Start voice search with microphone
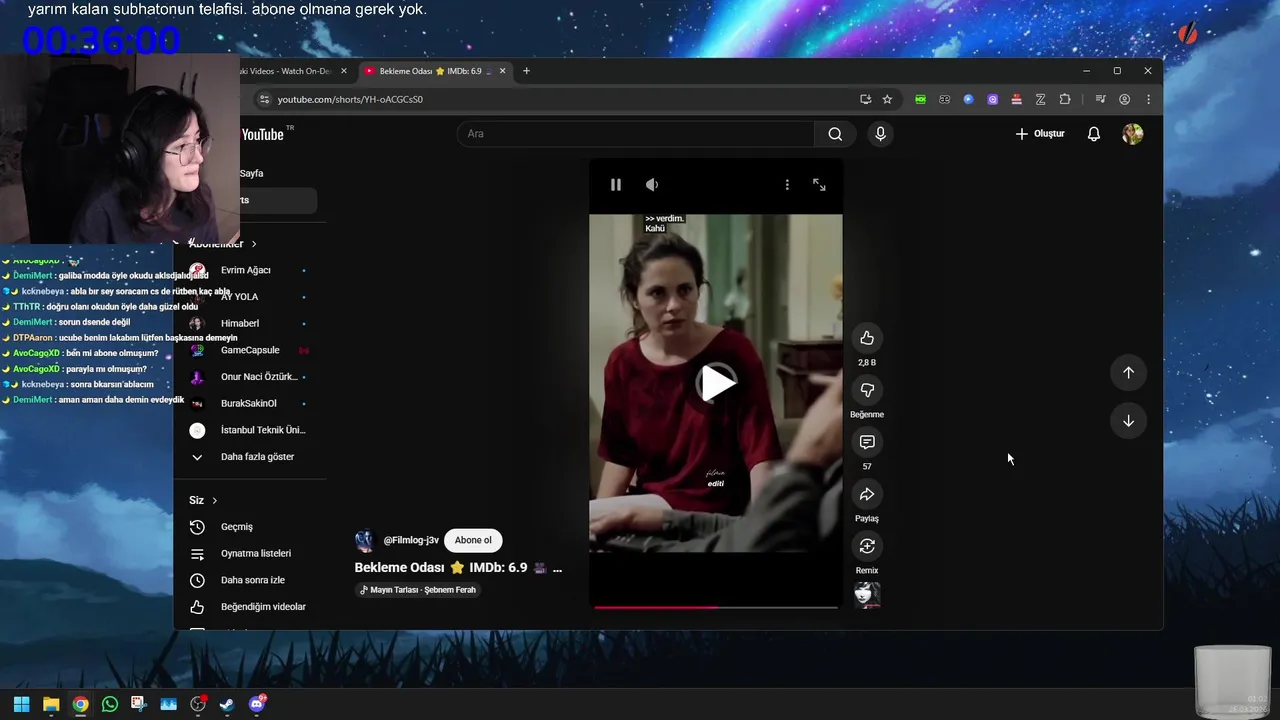 point(880,134)
